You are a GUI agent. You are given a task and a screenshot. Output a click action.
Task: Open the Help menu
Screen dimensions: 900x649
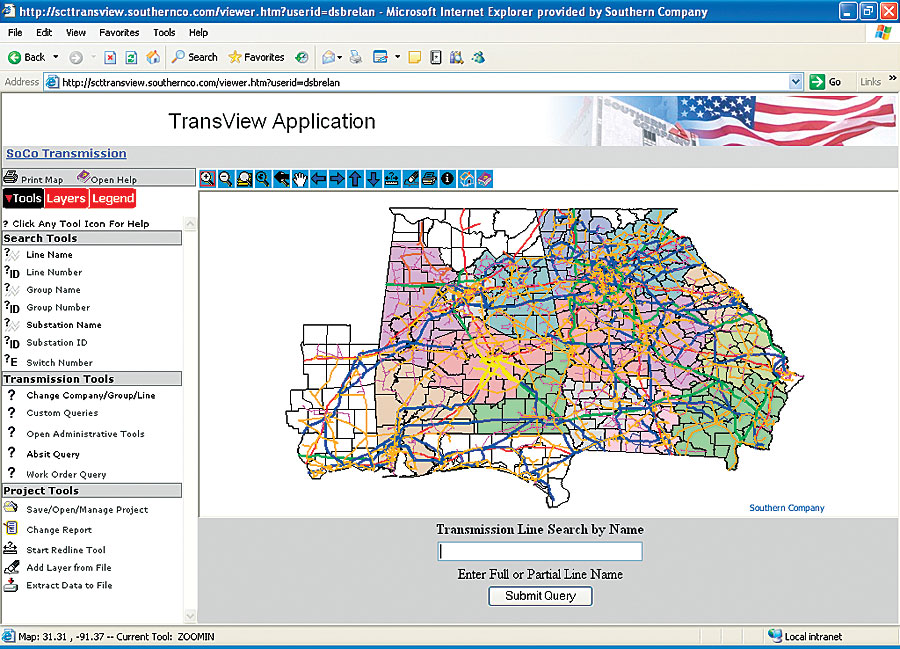pyautogui.click(x=198, y=33)
